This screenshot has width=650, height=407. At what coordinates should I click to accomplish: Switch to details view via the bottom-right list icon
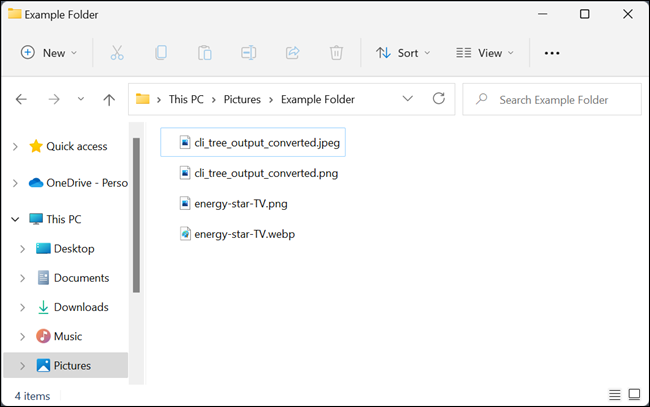615,395
